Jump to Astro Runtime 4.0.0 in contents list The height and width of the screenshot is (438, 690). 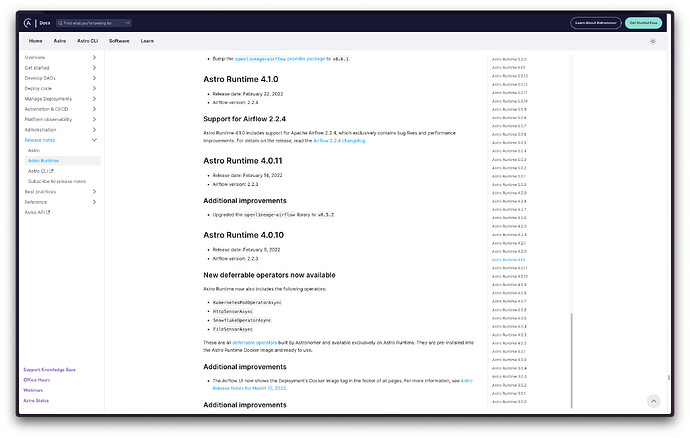[509, 360]
